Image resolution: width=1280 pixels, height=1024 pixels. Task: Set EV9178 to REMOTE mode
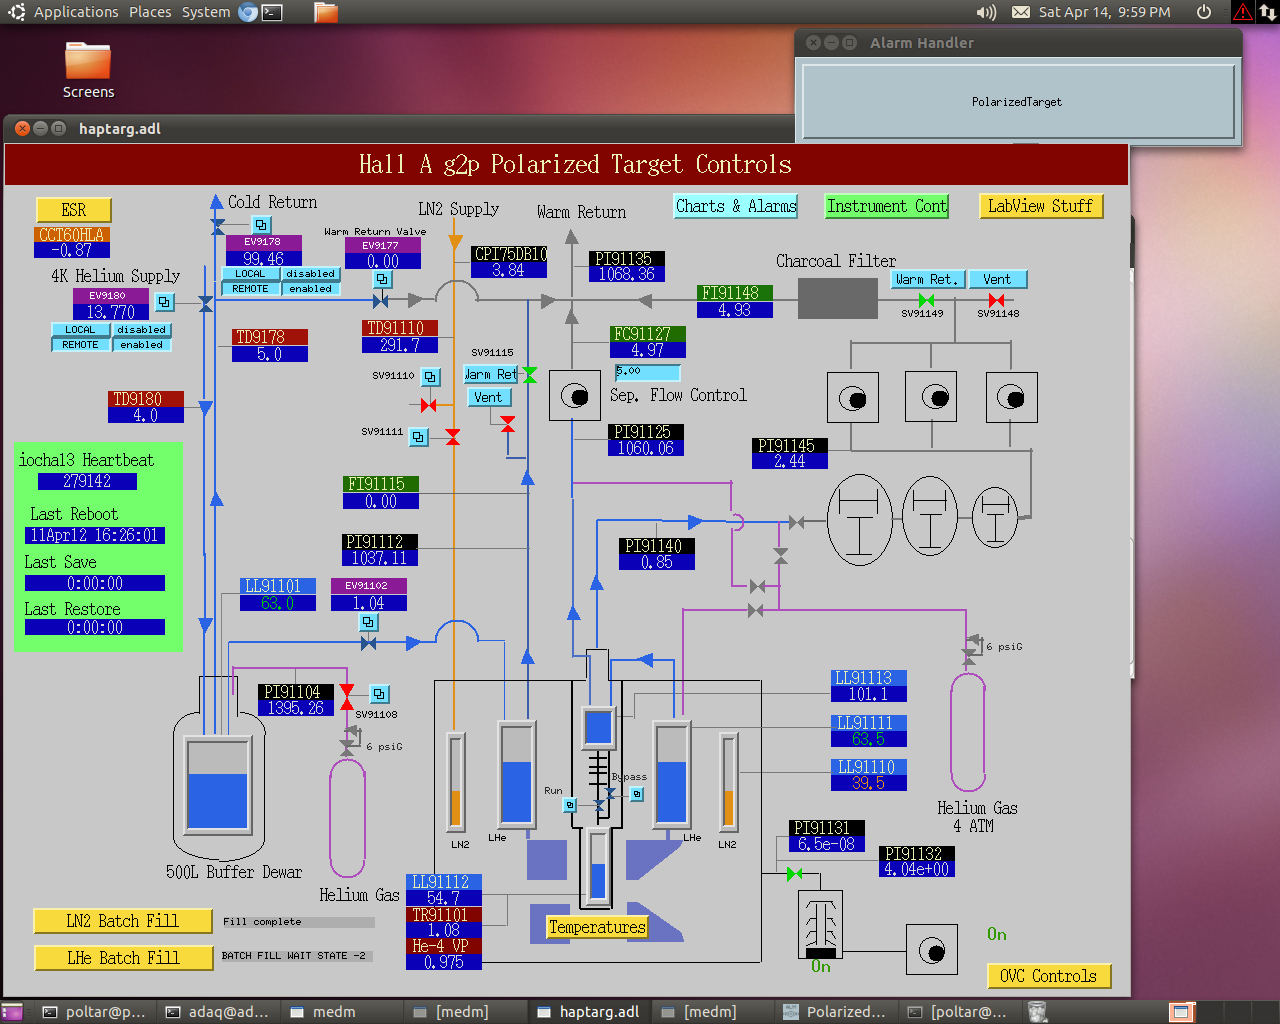(250, 289)
